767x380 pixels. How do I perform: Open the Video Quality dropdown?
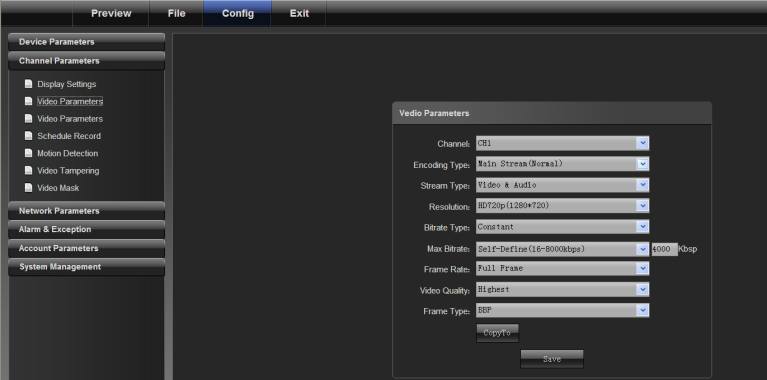coord(563,290)
